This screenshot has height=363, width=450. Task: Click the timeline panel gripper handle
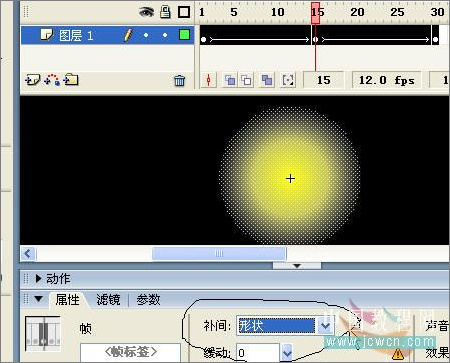(x=26, y=12)
